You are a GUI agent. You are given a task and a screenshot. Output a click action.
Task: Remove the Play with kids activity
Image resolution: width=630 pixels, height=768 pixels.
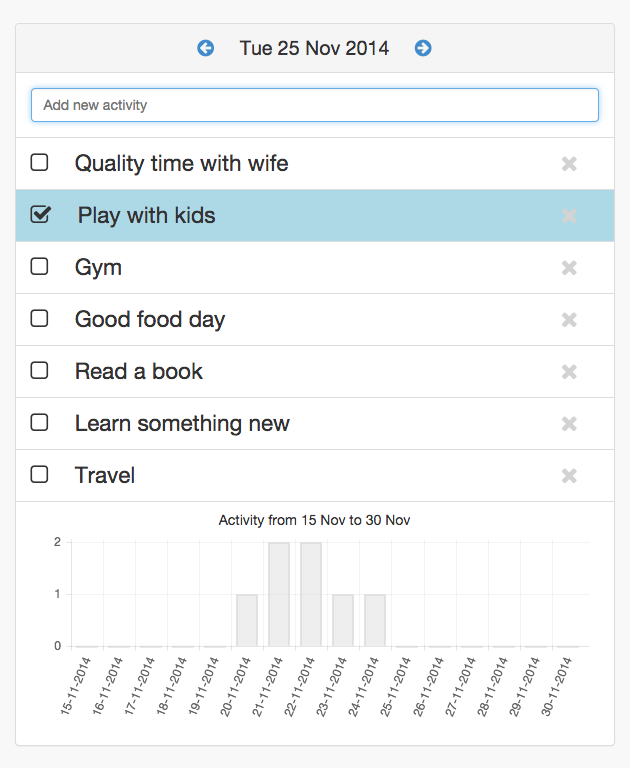pyautogui.click(x=569, y=216)
